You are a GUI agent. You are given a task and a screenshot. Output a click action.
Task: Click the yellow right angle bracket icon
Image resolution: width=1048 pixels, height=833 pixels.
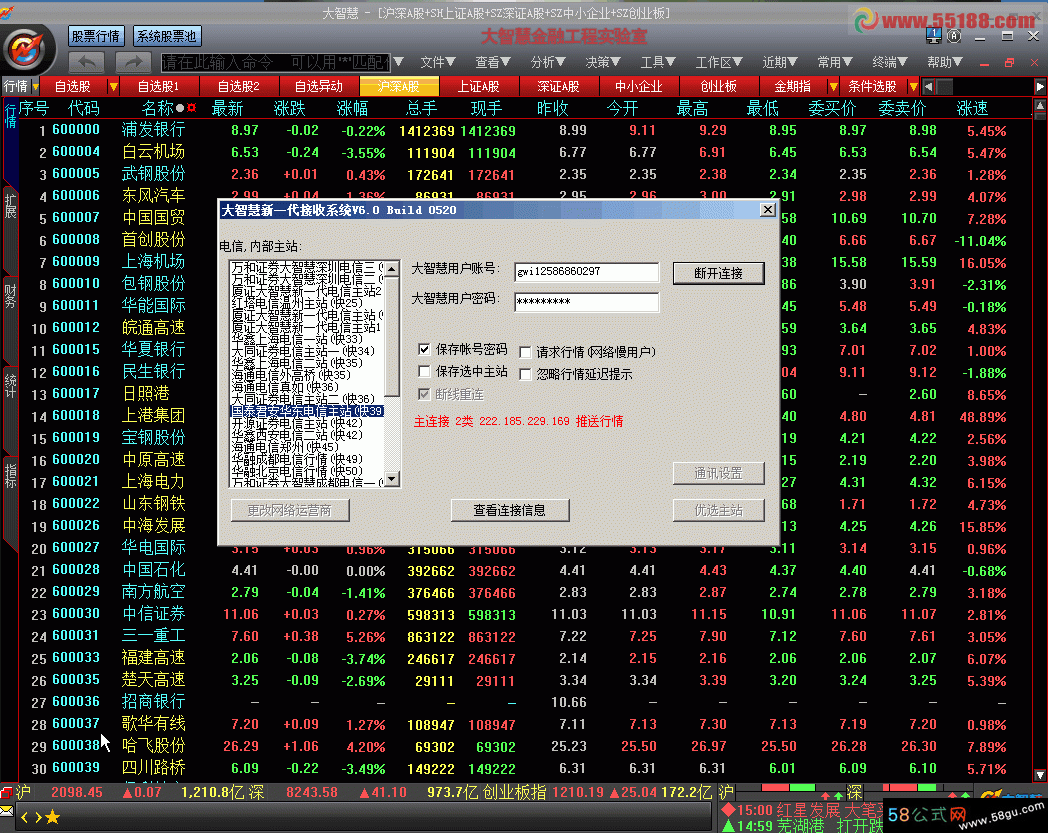(38, 817)
